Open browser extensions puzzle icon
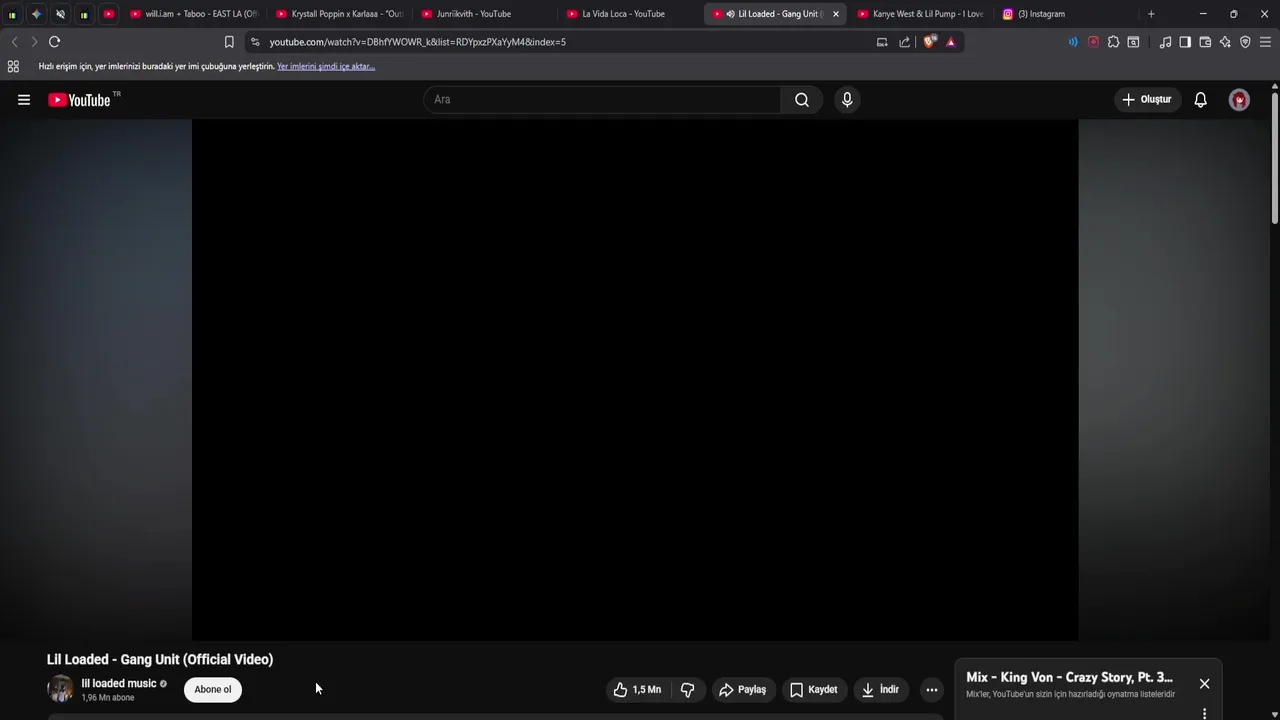This screenshot has height=720, width=1280. point(1113,42)
